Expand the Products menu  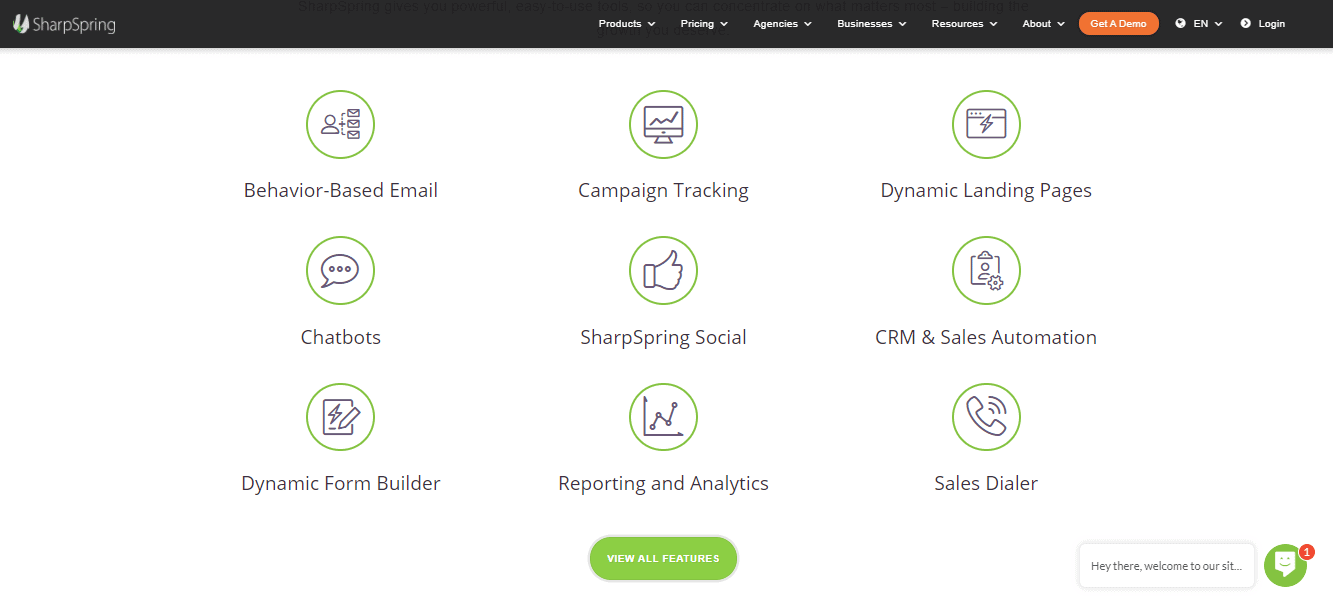click(627, 24)
